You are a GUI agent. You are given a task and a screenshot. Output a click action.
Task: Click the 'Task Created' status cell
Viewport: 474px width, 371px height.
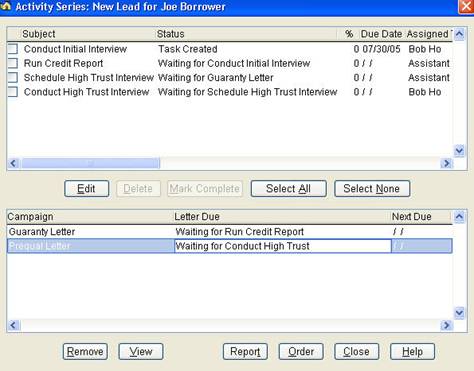pyautogui.click(x=188, y=49)
